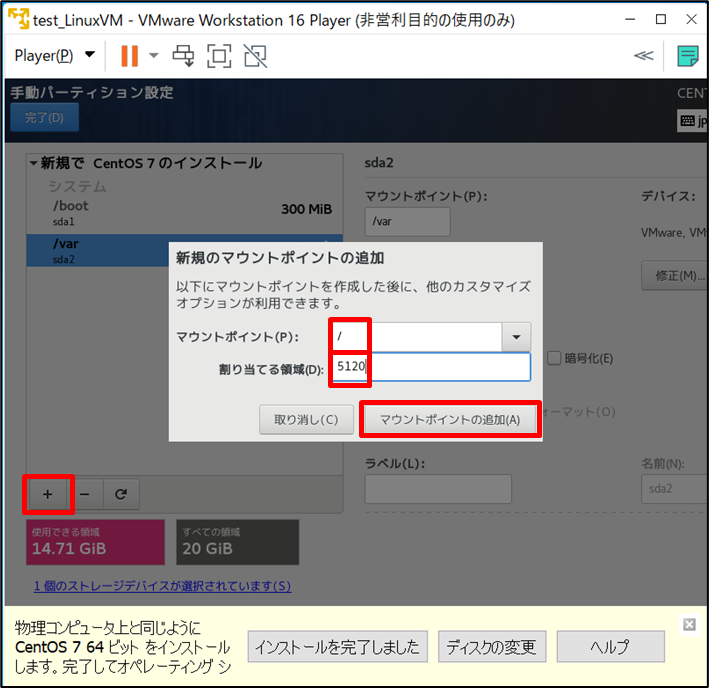
Task: Maximize the VMware Player window
Action: point(661,19)
